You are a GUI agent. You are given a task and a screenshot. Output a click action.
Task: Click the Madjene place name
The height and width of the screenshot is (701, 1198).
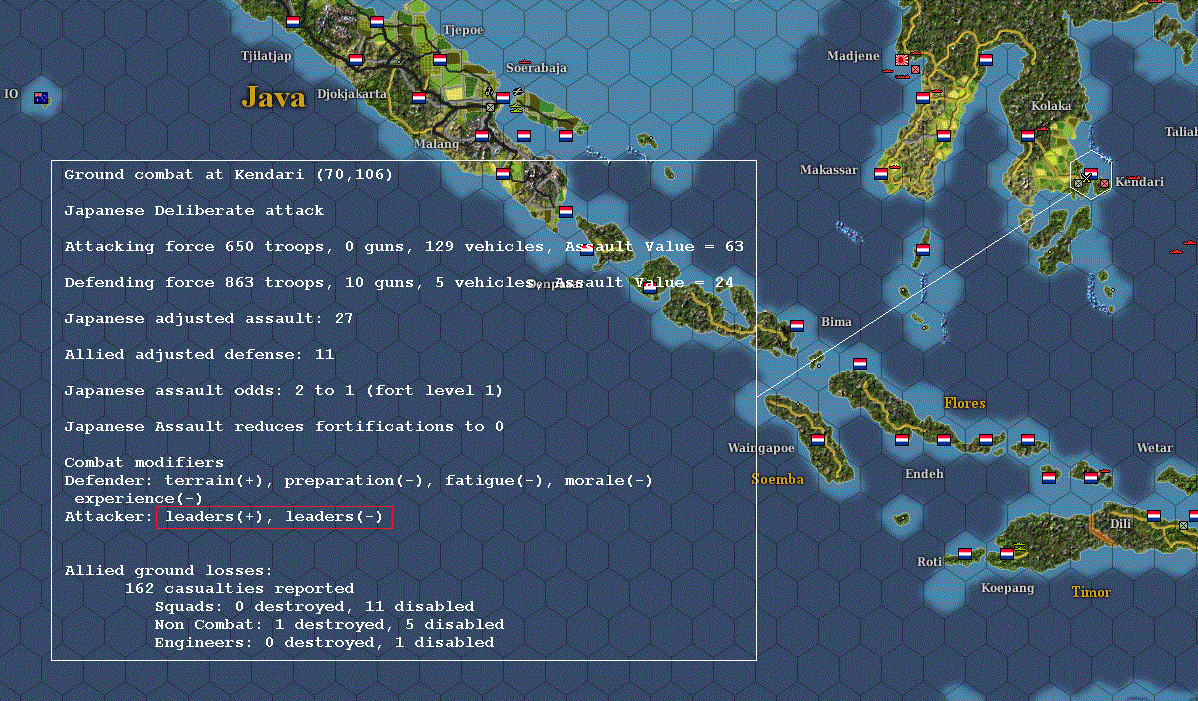[853, 56]
